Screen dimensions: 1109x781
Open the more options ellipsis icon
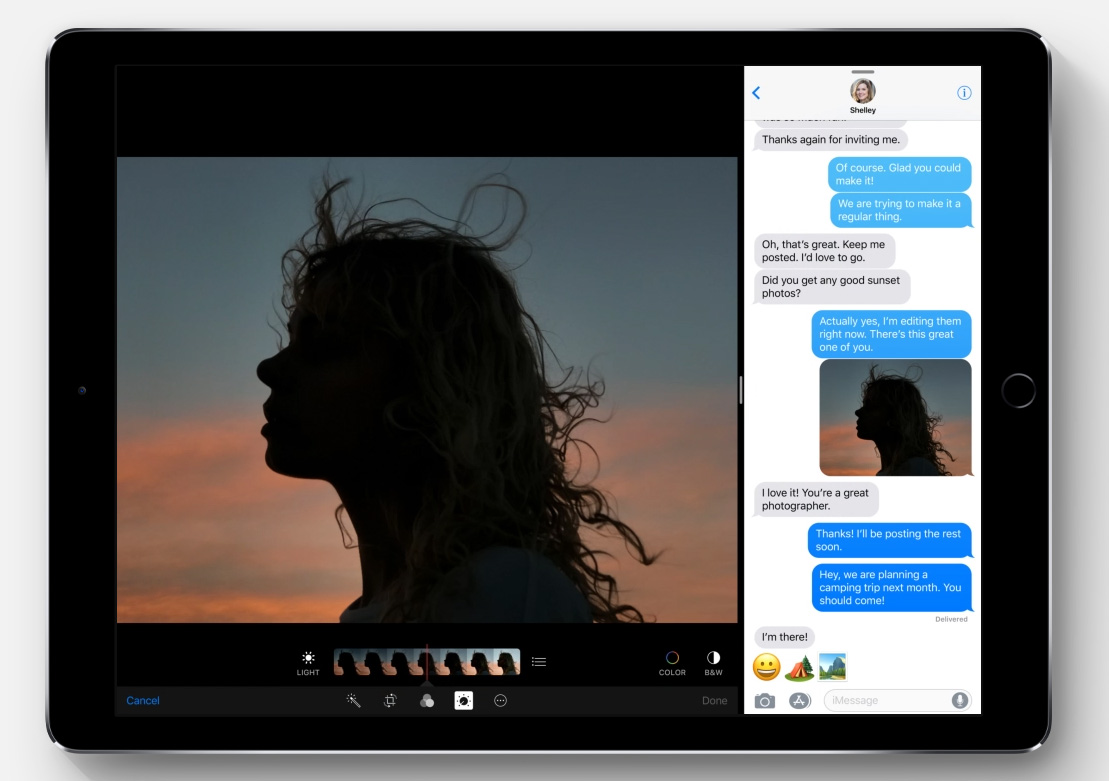coord(500,700)
